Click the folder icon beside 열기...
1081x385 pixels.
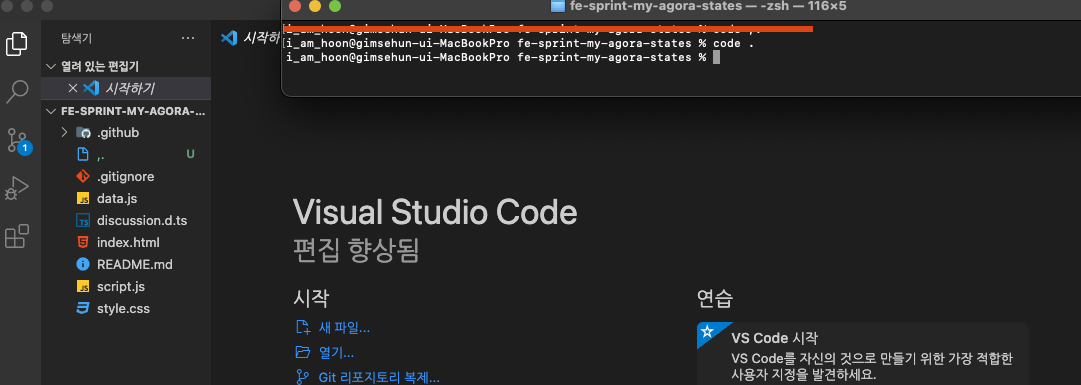303,353
